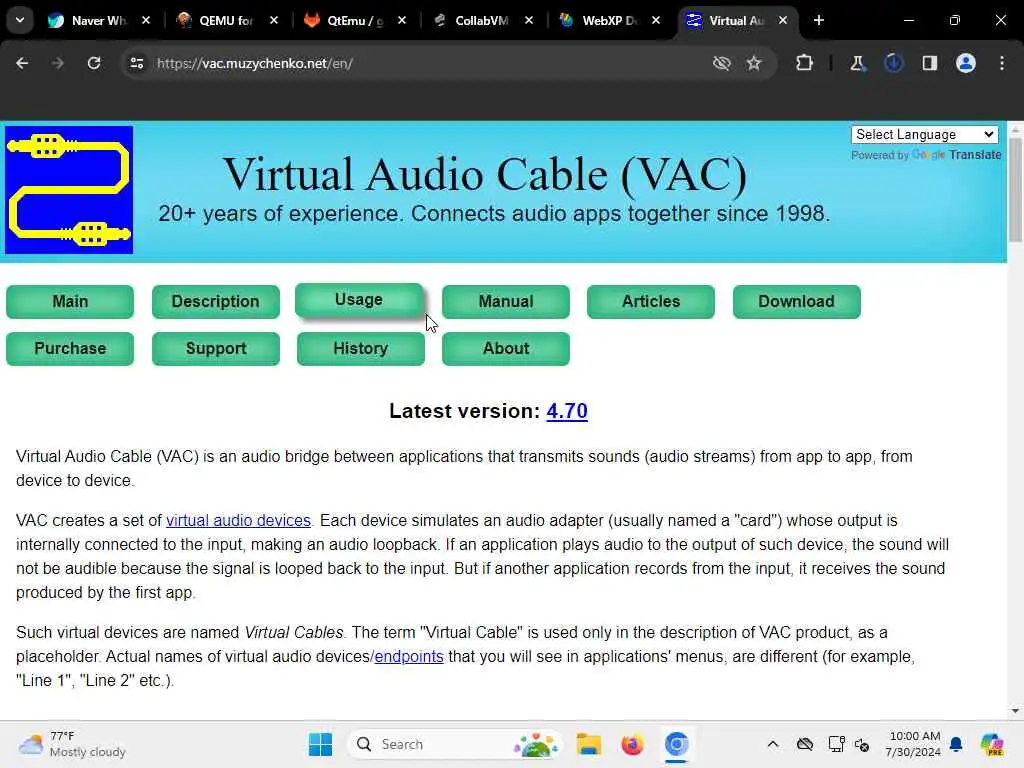
Task: Click the browser forward arrow
Action: 57,63
